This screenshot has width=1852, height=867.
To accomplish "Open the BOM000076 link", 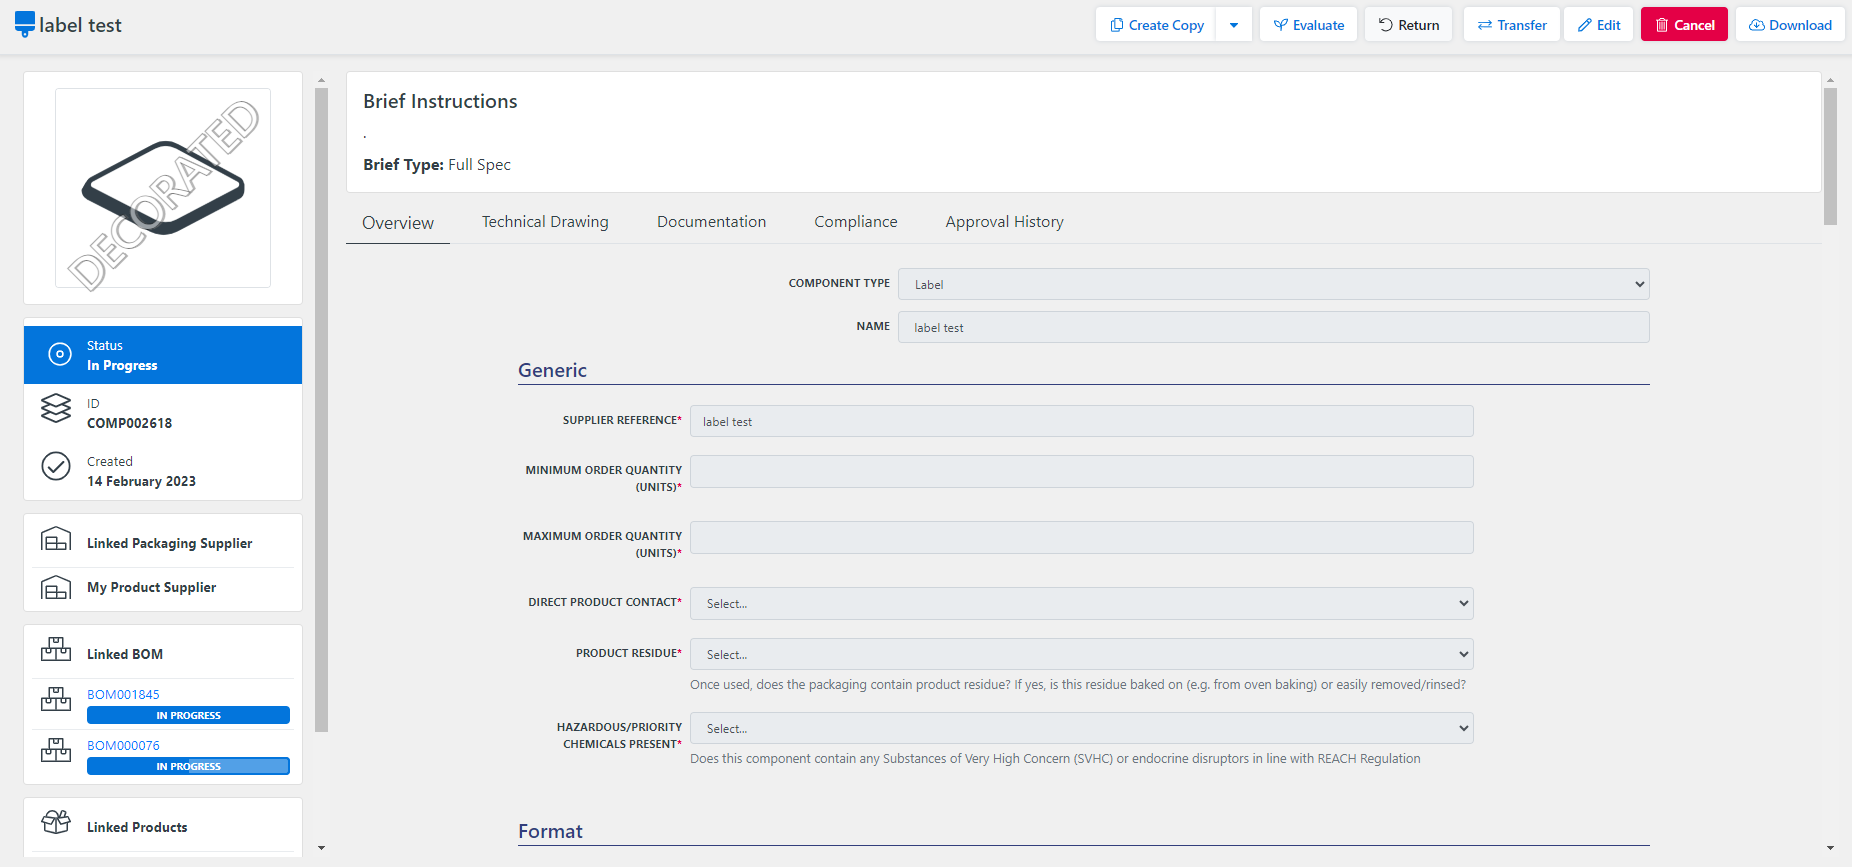I will [123, 745].
